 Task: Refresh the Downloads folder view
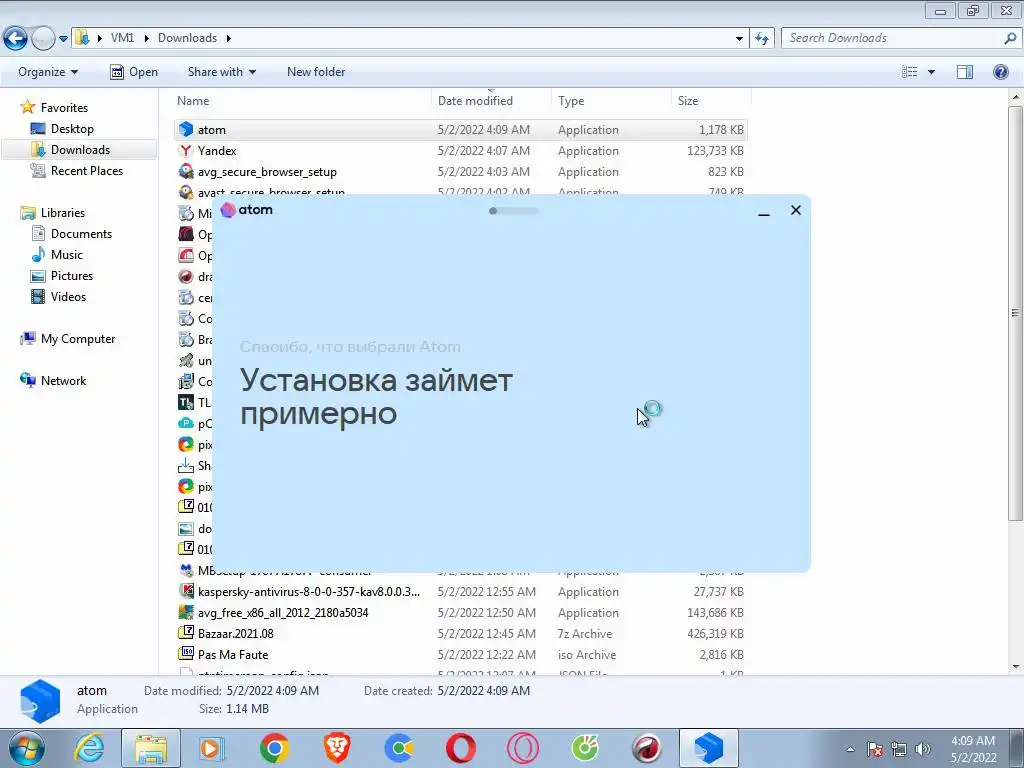point(761,38)
